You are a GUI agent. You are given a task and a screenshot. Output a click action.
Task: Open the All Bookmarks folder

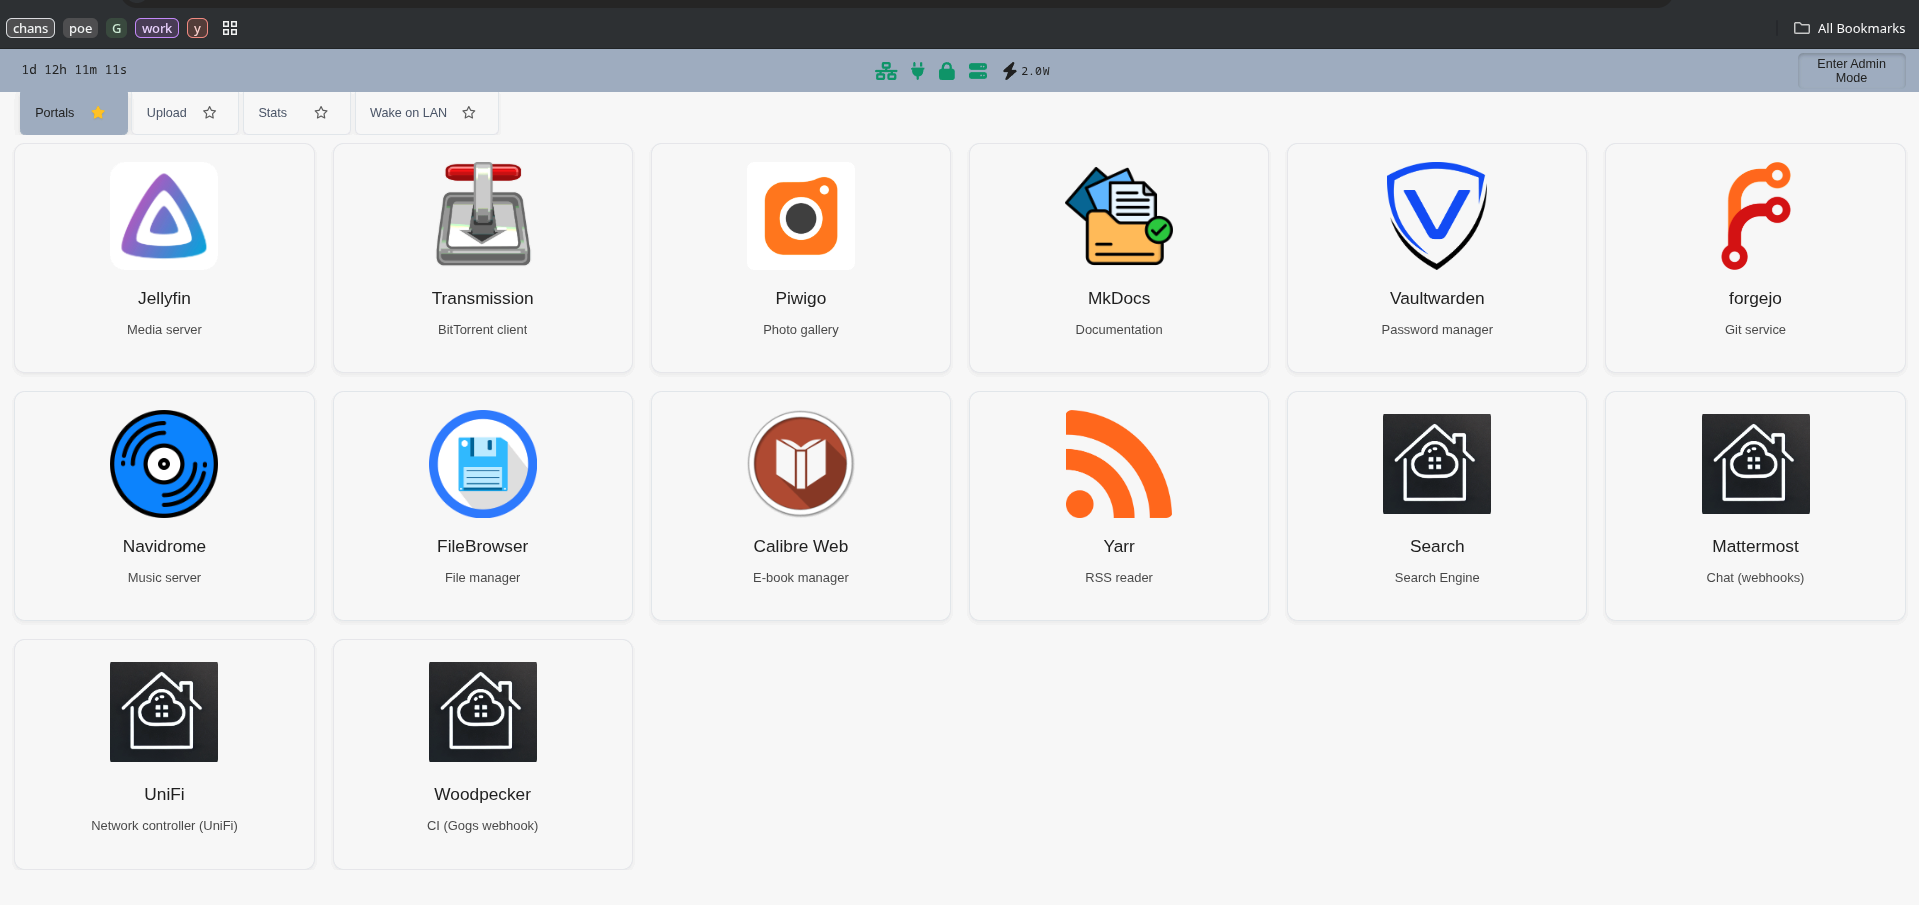click(x=1849, y=28)
